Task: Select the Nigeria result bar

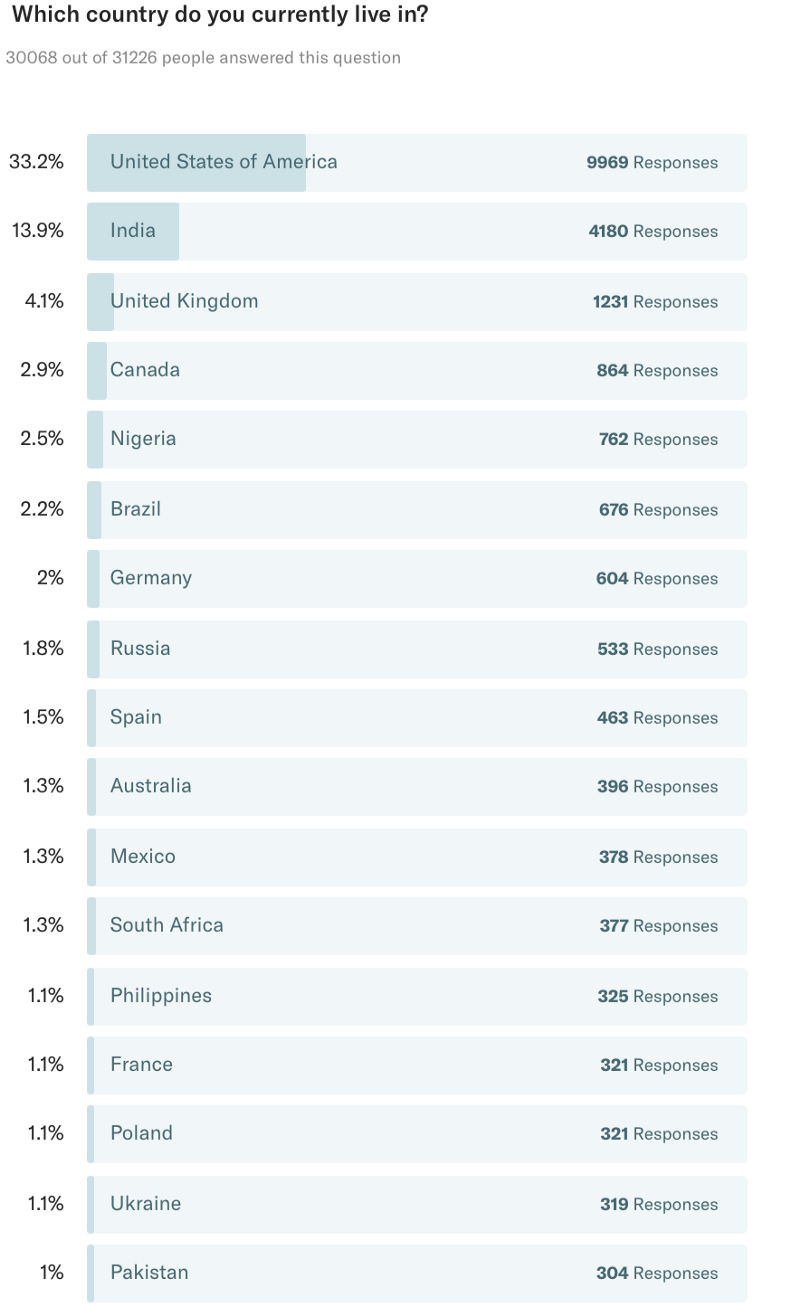Action: (x=417, y=440)
